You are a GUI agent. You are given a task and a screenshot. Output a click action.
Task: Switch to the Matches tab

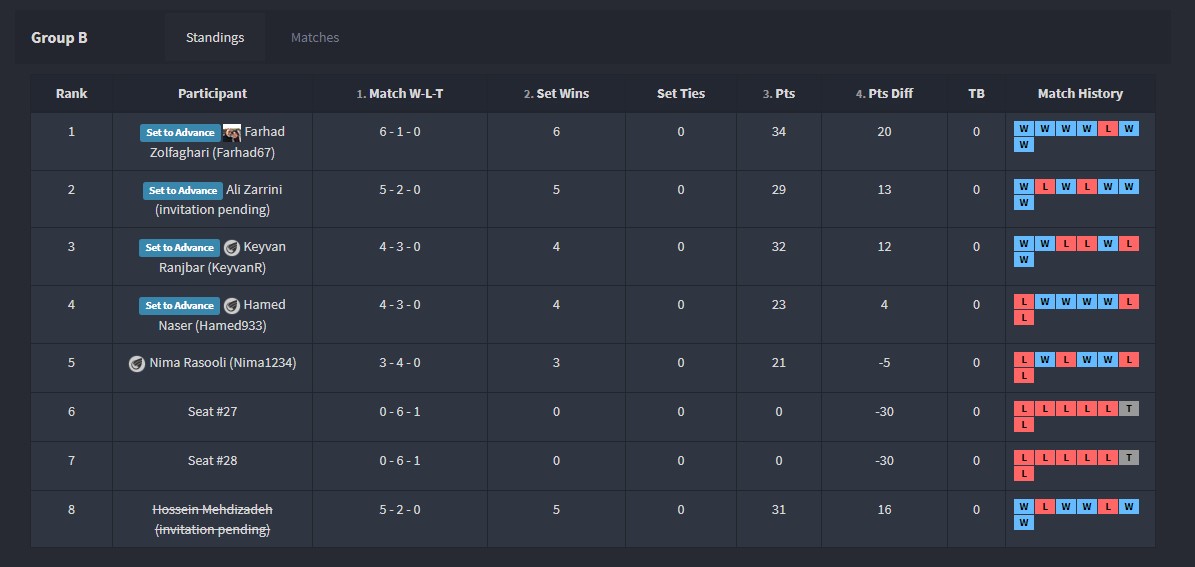[x=315, y=38]
